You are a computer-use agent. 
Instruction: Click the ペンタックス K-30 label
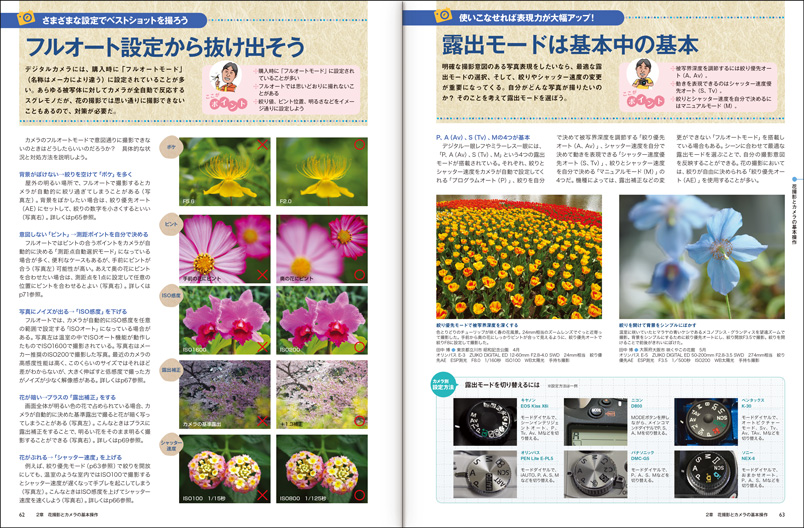[753, 403]
